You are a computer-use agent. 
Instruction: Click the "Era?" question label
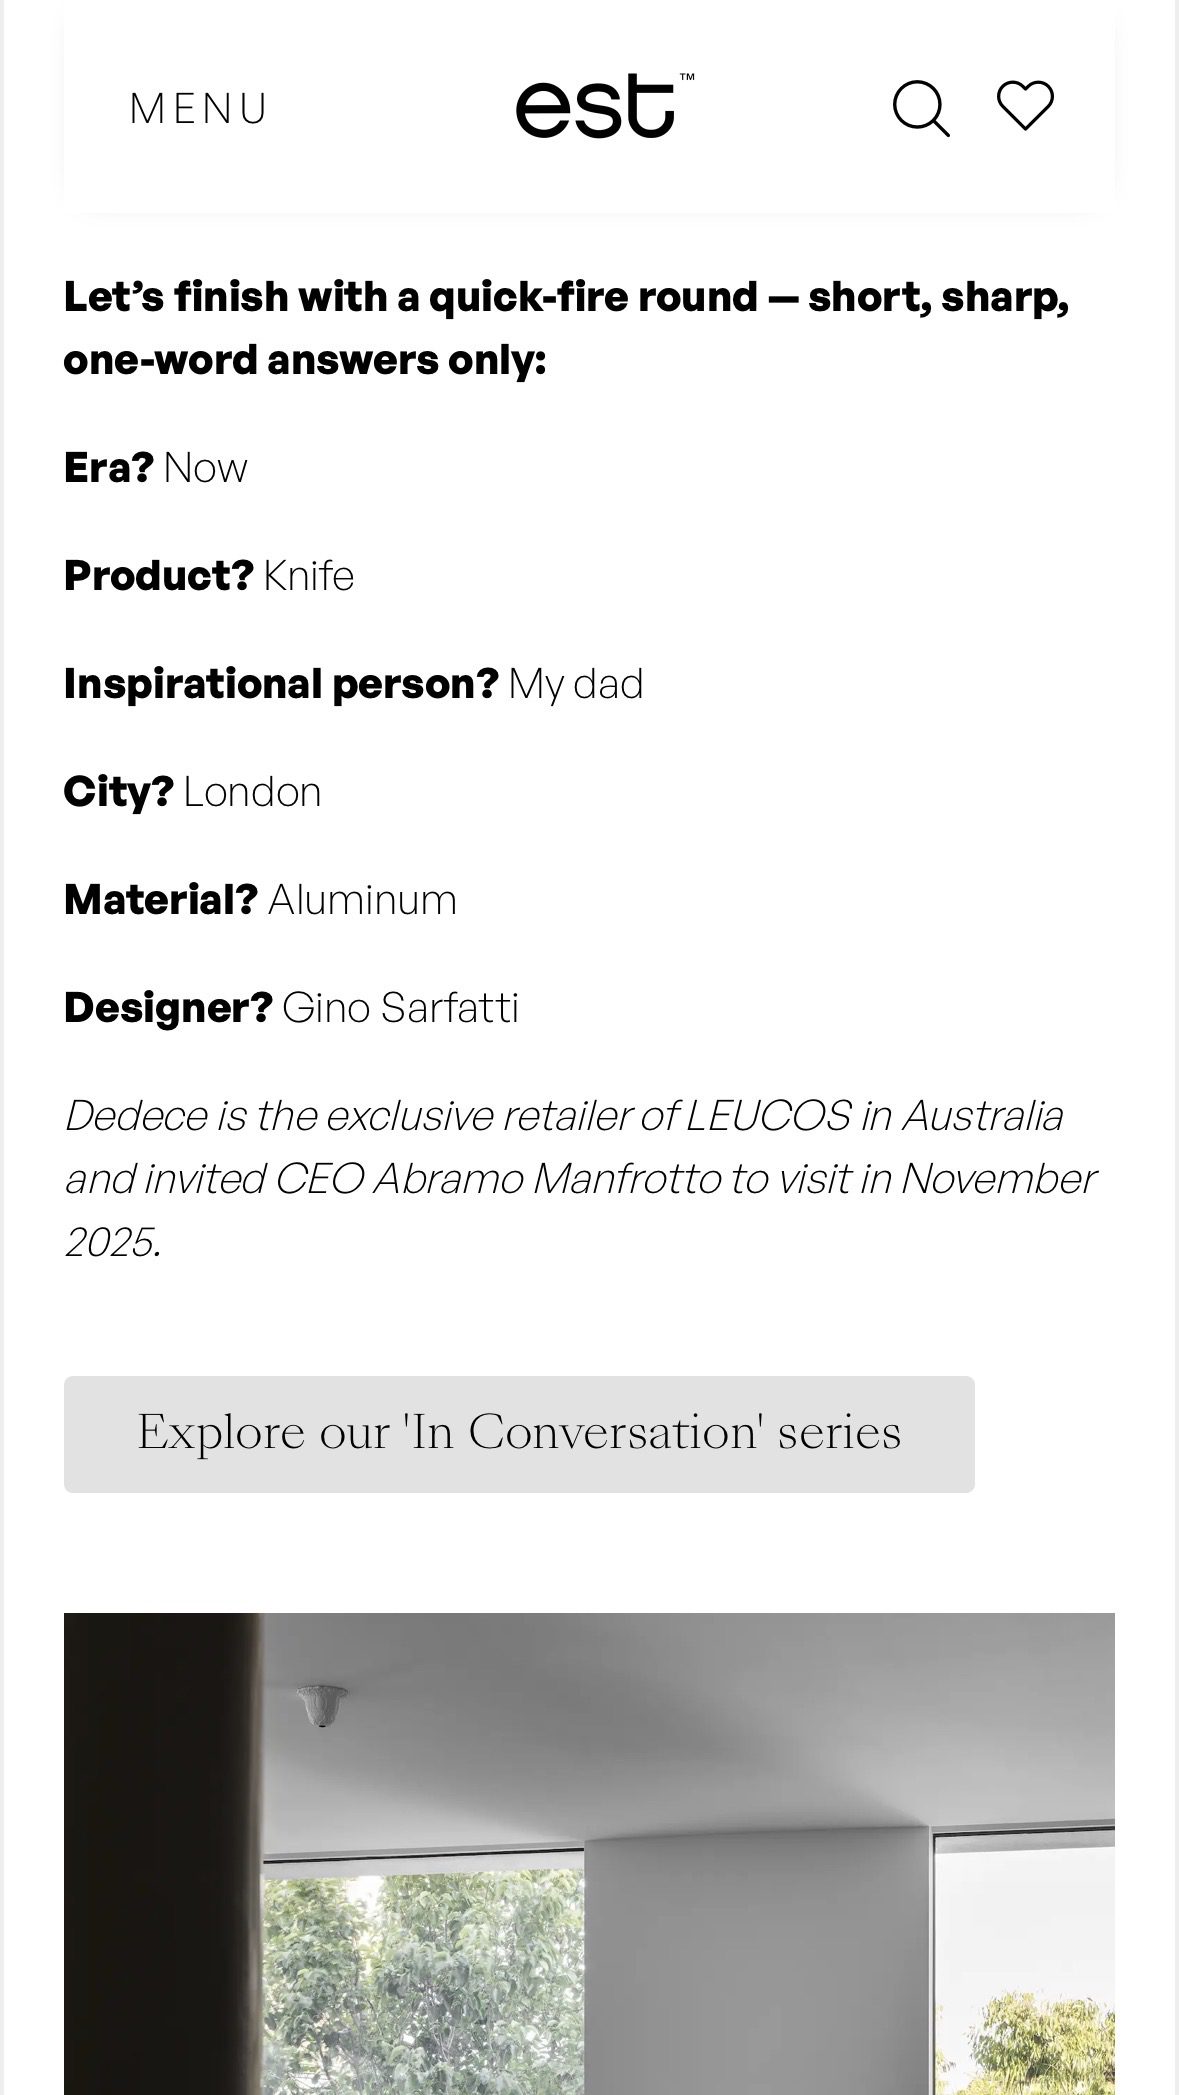tap(108, 468)
